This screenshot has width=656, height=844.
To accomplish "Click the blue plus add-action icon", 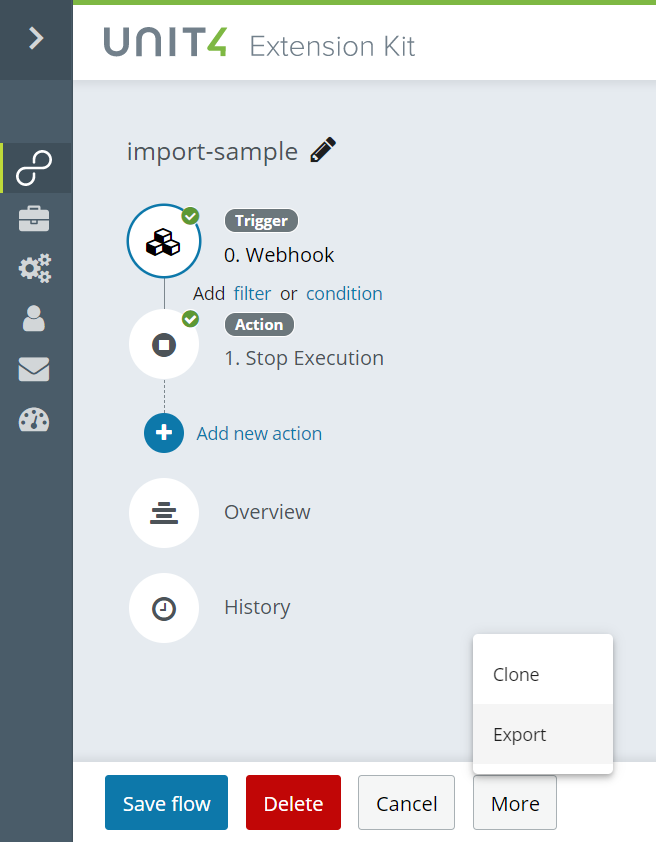I will (x=164, y=433).
